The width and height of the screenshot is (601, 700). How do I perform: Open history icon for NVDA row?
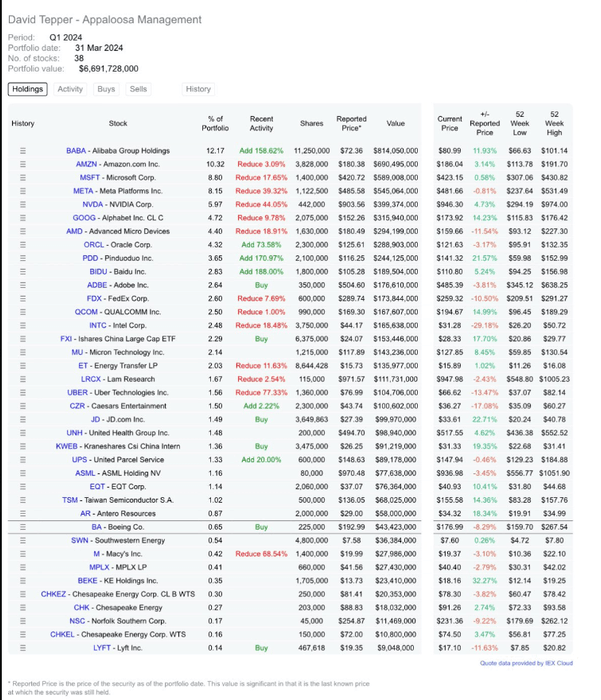(x=23, y=204)
